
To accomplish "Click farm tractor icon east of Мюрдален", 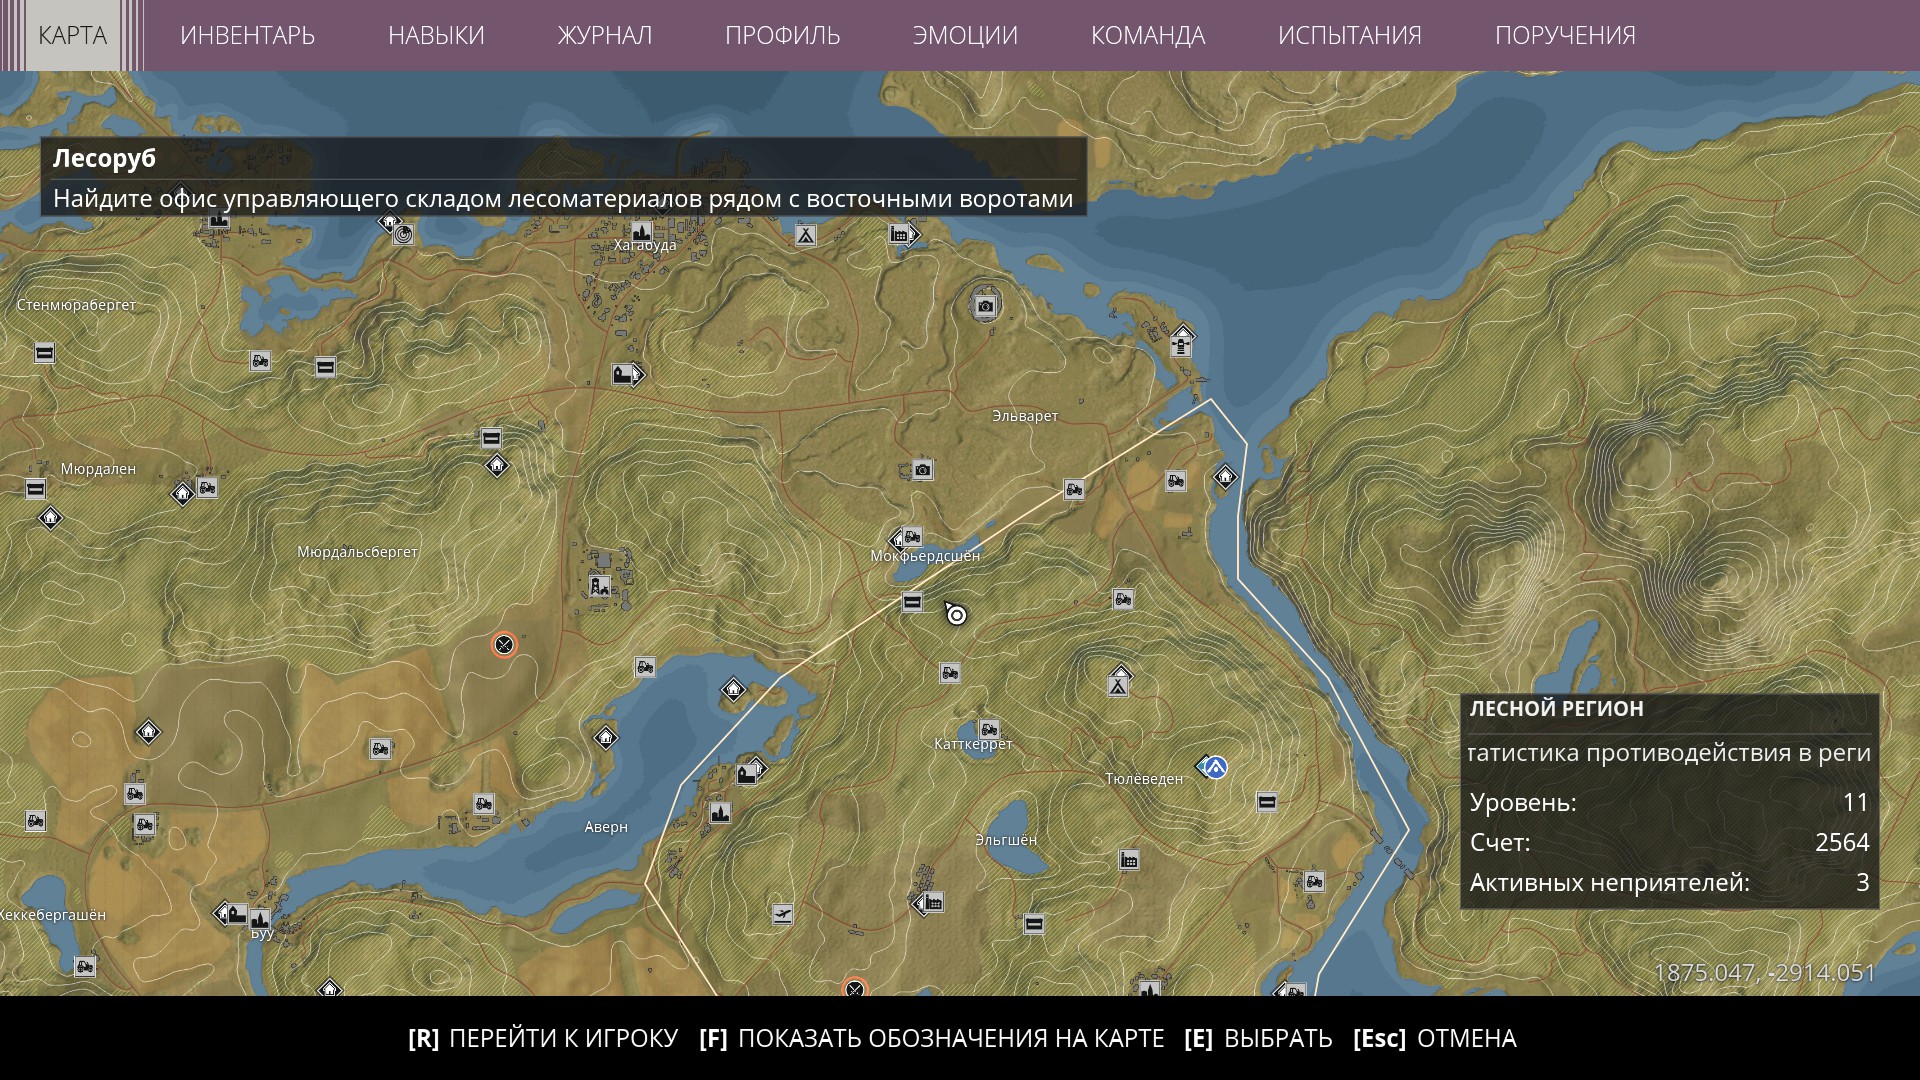I will click(x=207, y=488).
